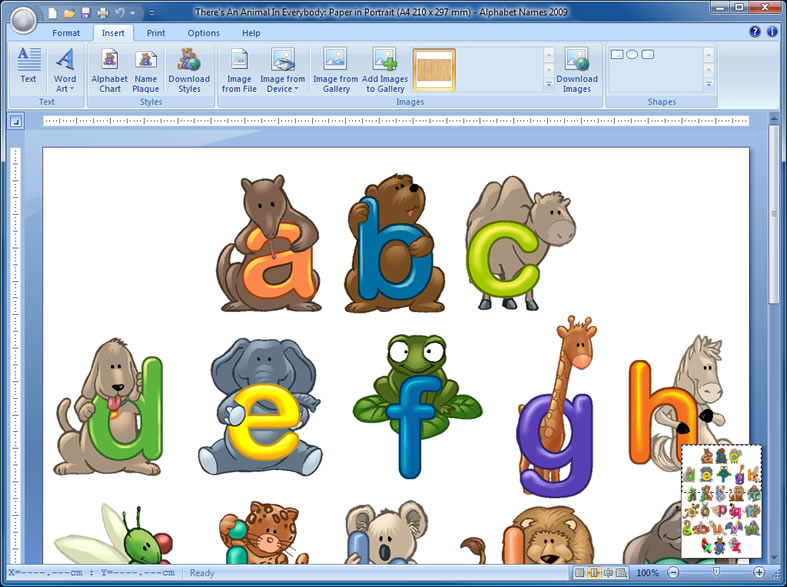The width and height of the screenshot is (787, 587).
Task: Expand the full Images gallery list
Action: click(x=549, y=85)
